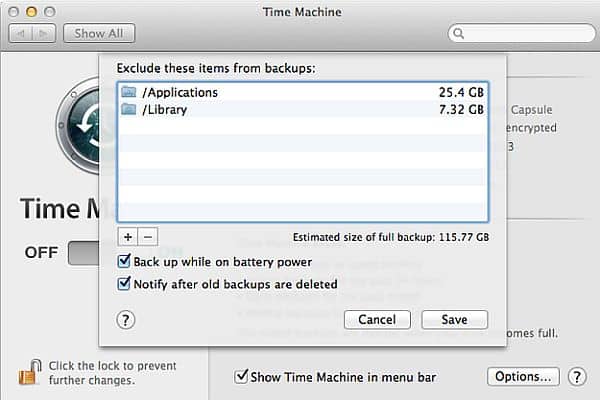Click Show All preferences button

(99, 33)
